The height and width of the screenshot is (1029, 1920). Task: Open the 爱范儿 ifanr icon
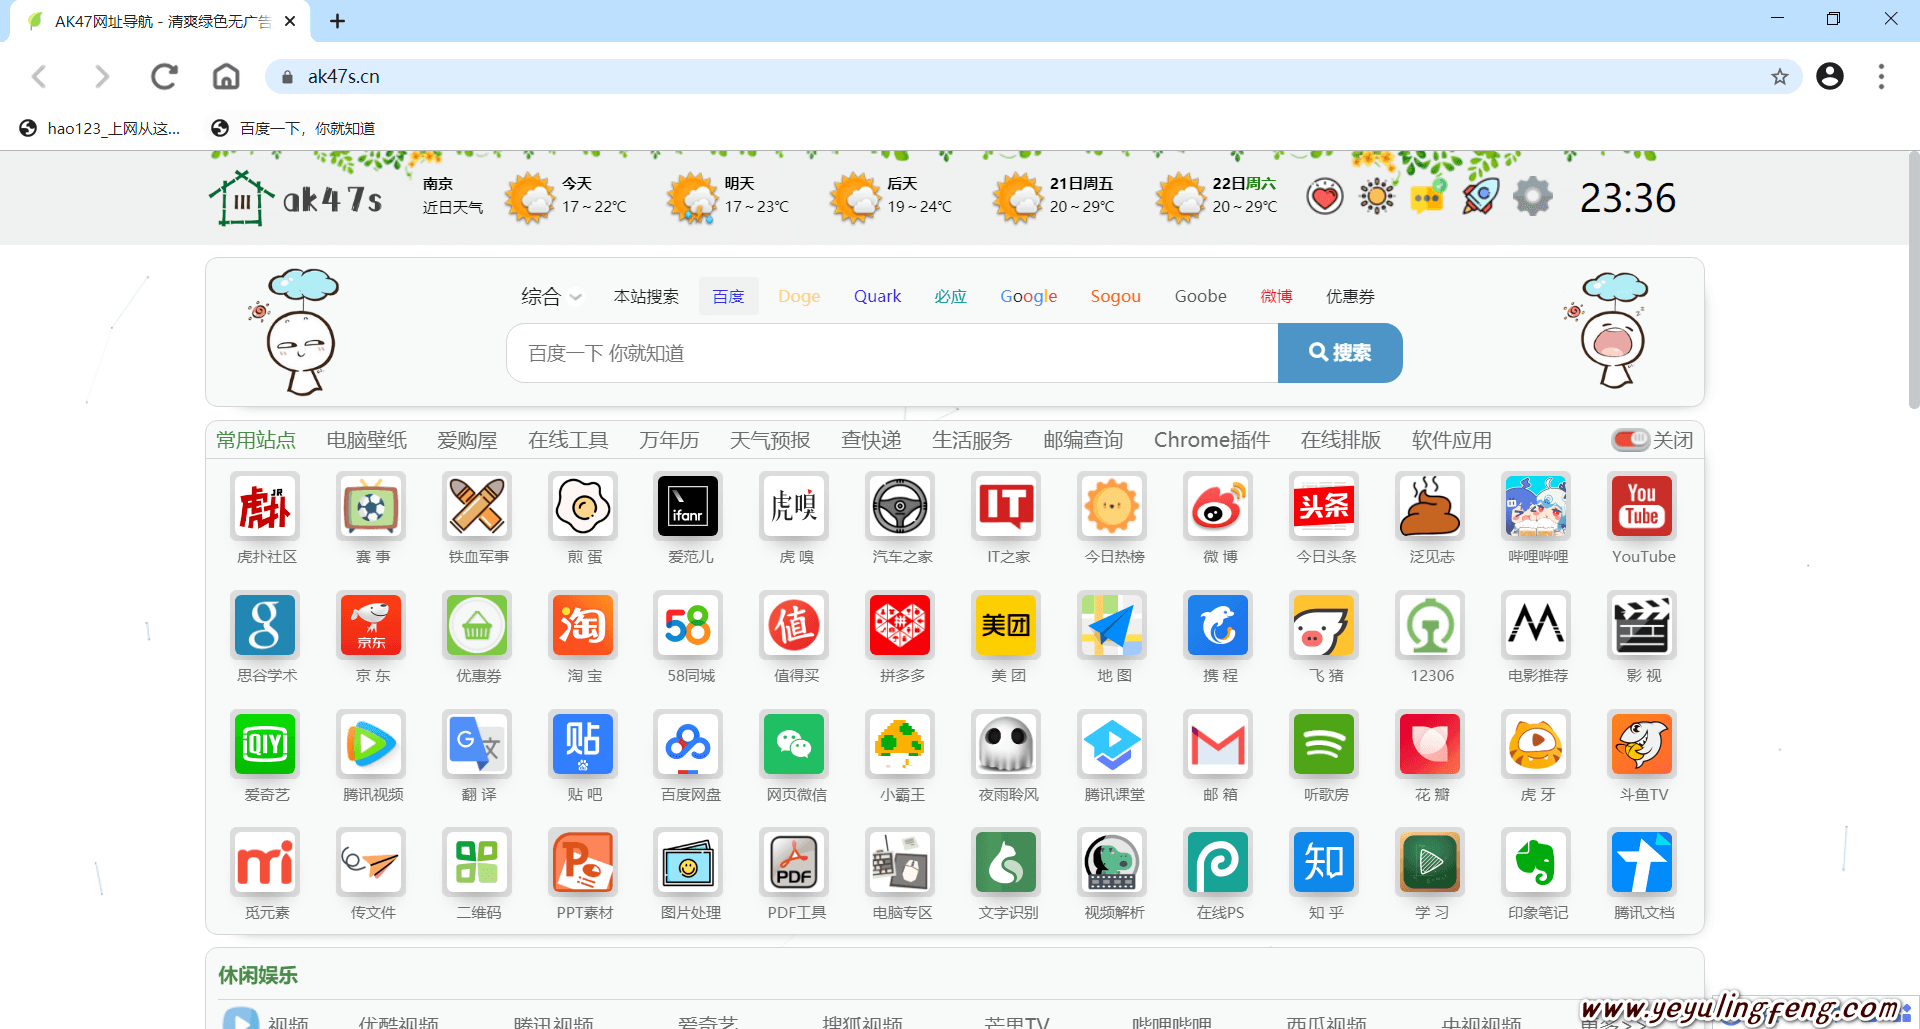click(x=689, y=506)
